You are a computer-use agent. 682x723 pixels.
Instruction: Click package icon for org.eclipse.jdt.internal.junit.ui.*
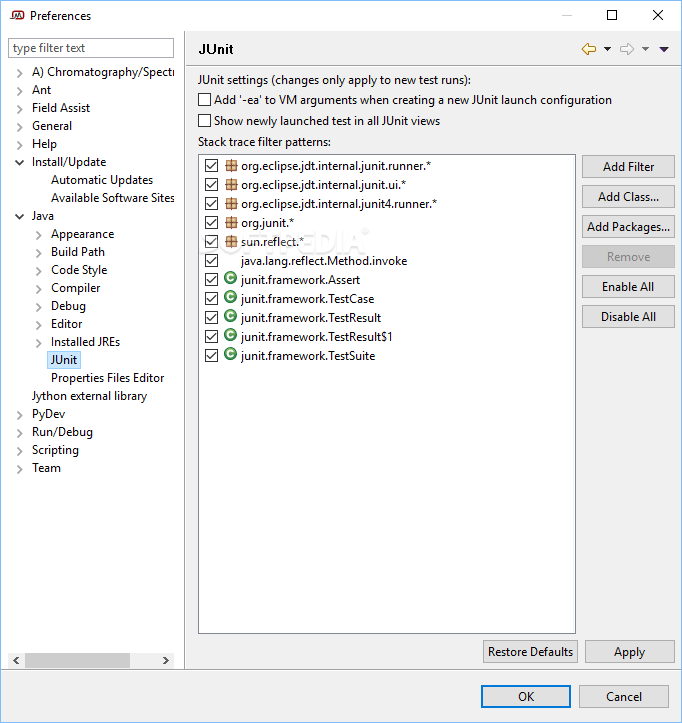(231, 184)
